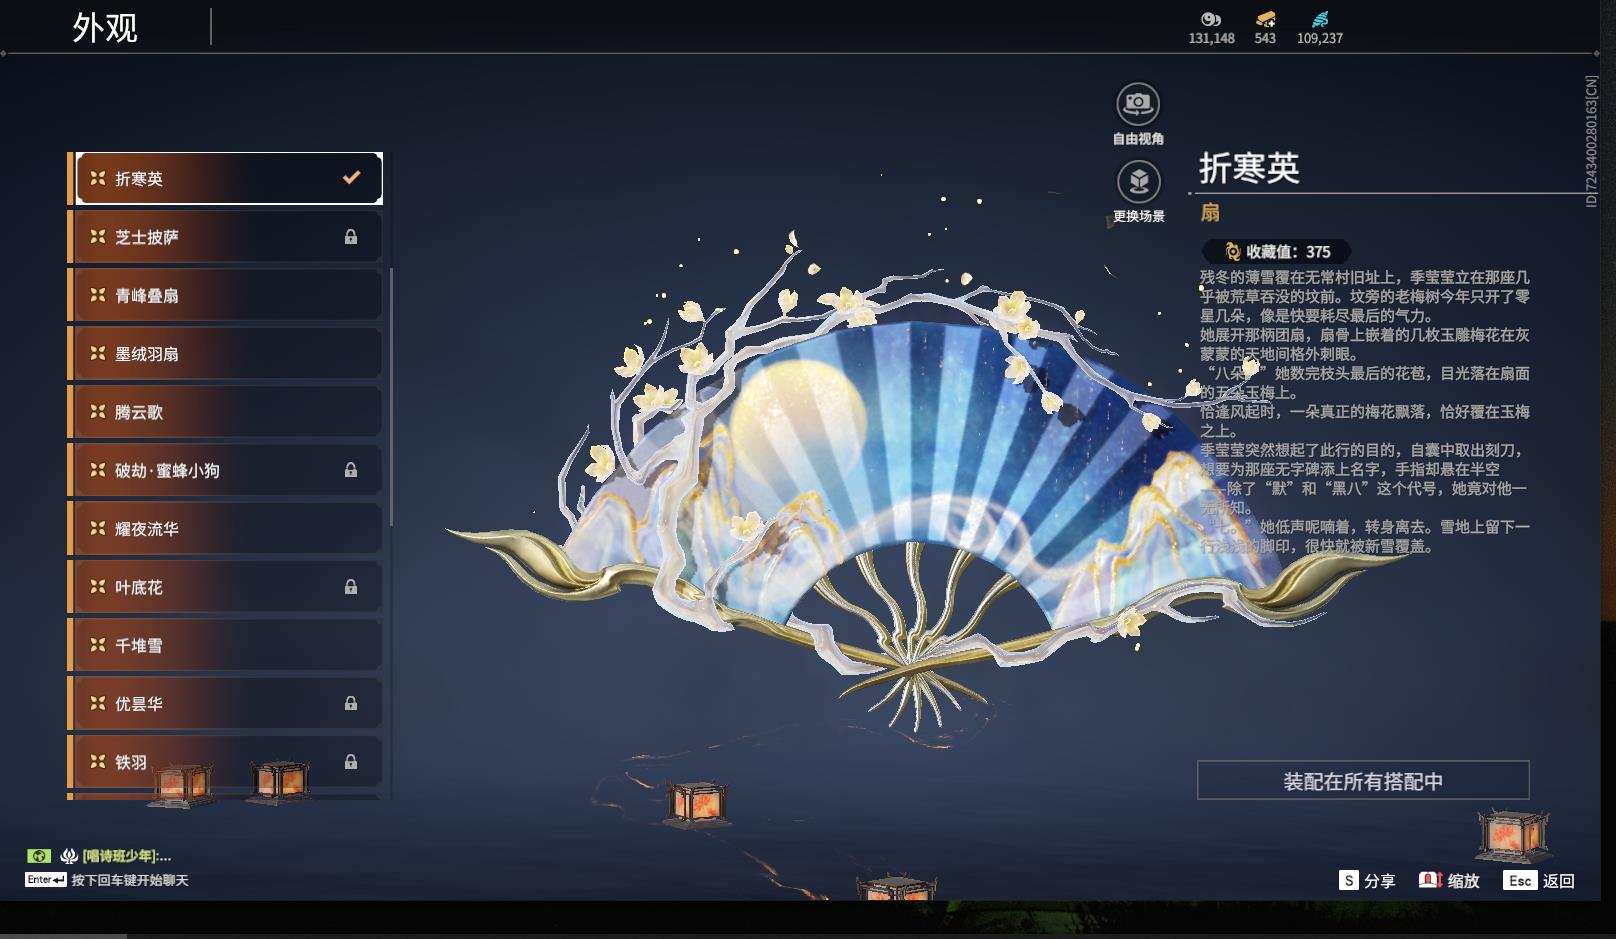The width and height of the screenshot is (1616, 939).
Task: Click the fan icon beside 耀夜流华
Action: (x=97, y=528)
